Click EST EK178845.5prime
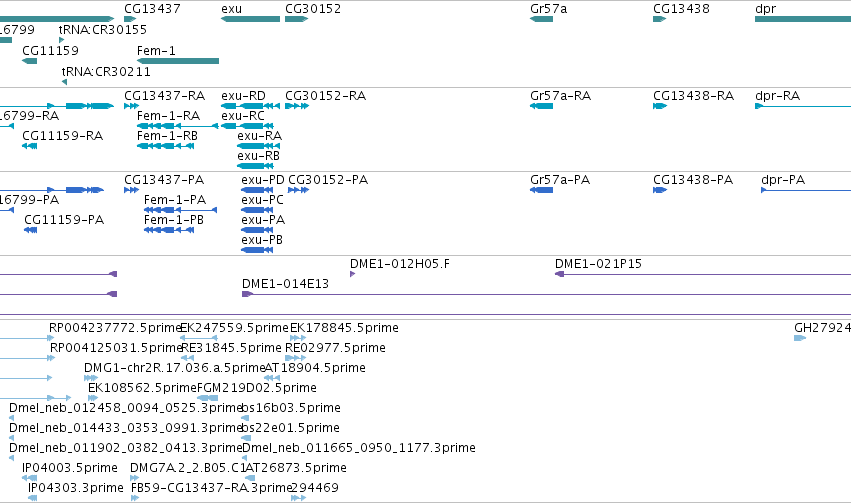851x503 pixels. pyautogui.click(x=344, y=328)
